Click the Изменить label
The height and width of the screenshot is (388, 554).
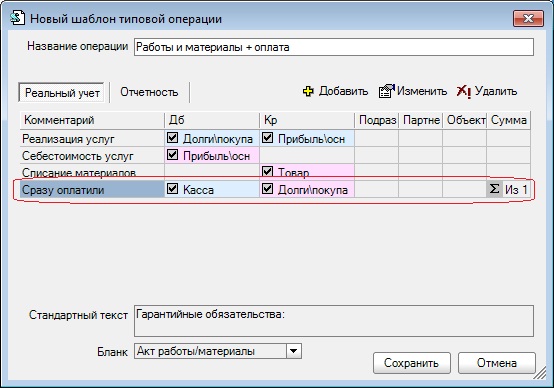click(x=422, y=91)
